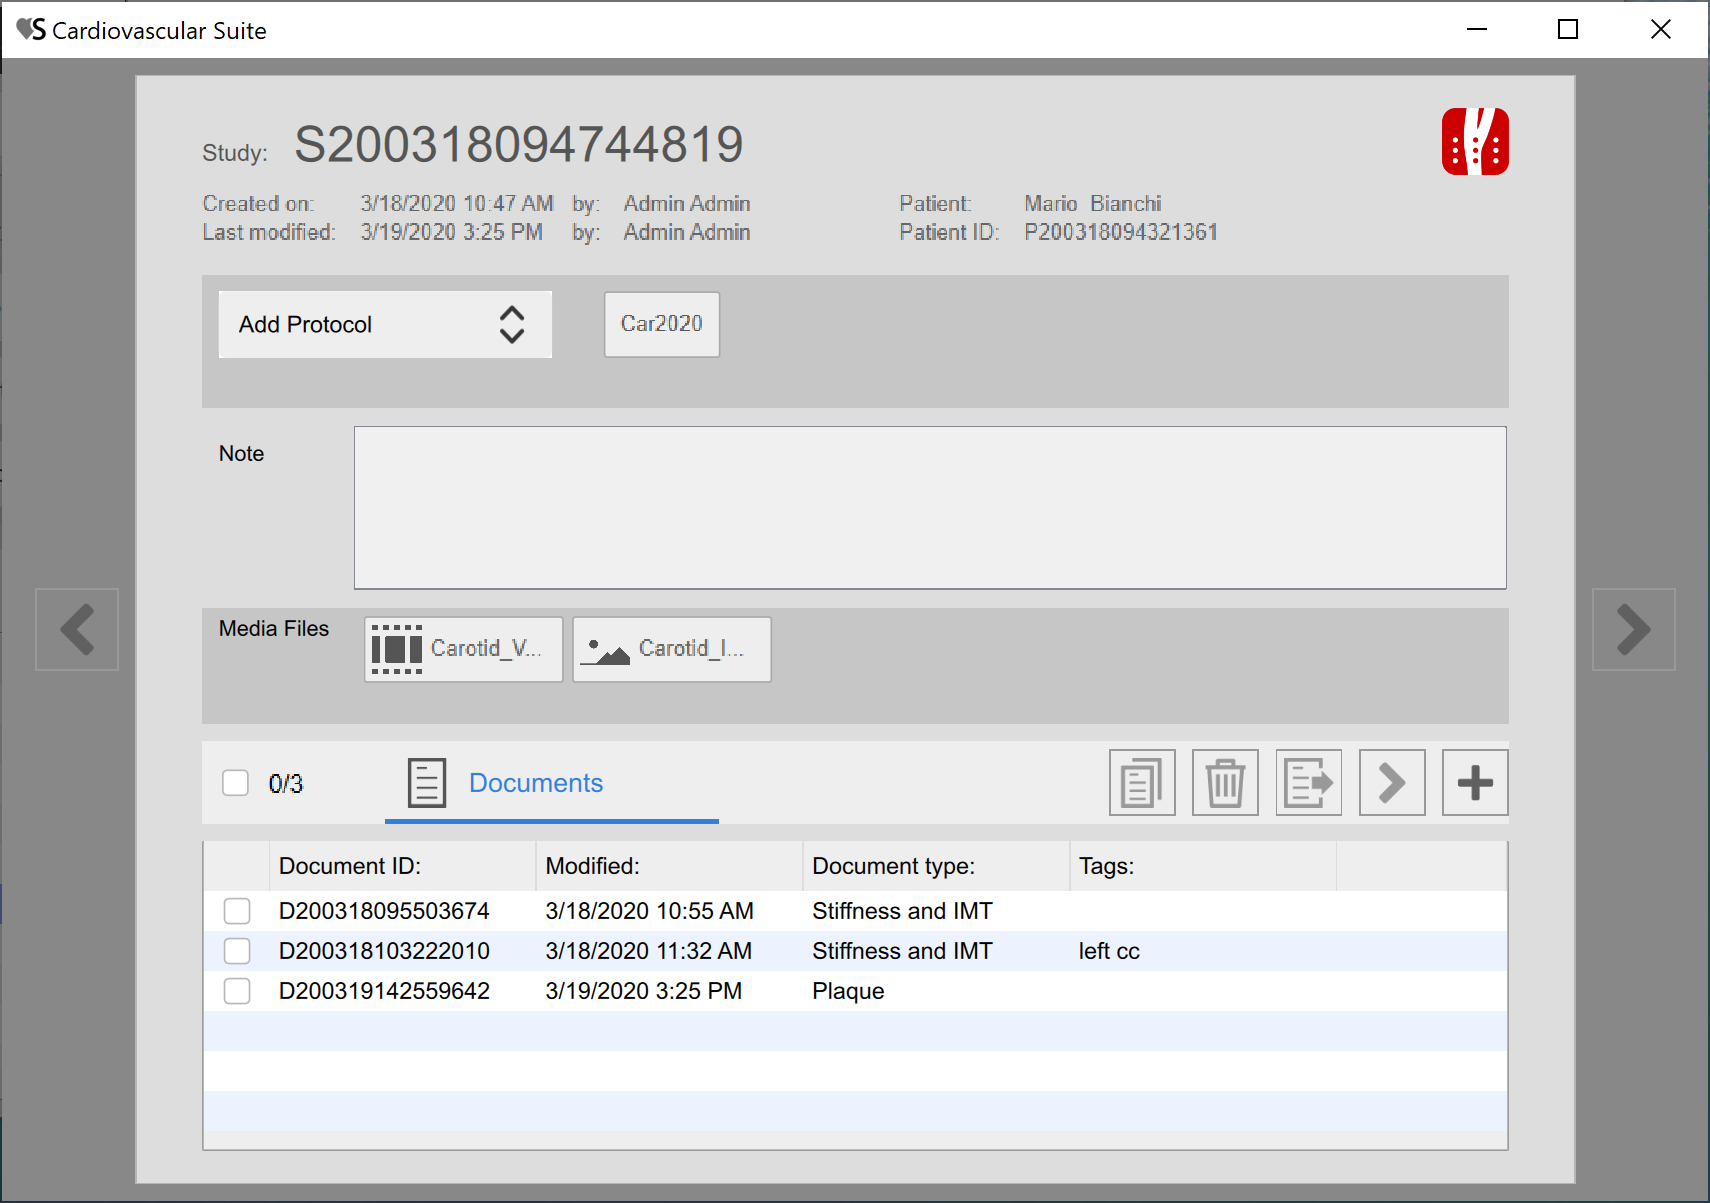
Task: Click the export document icon
Action: click(1308, 783)
